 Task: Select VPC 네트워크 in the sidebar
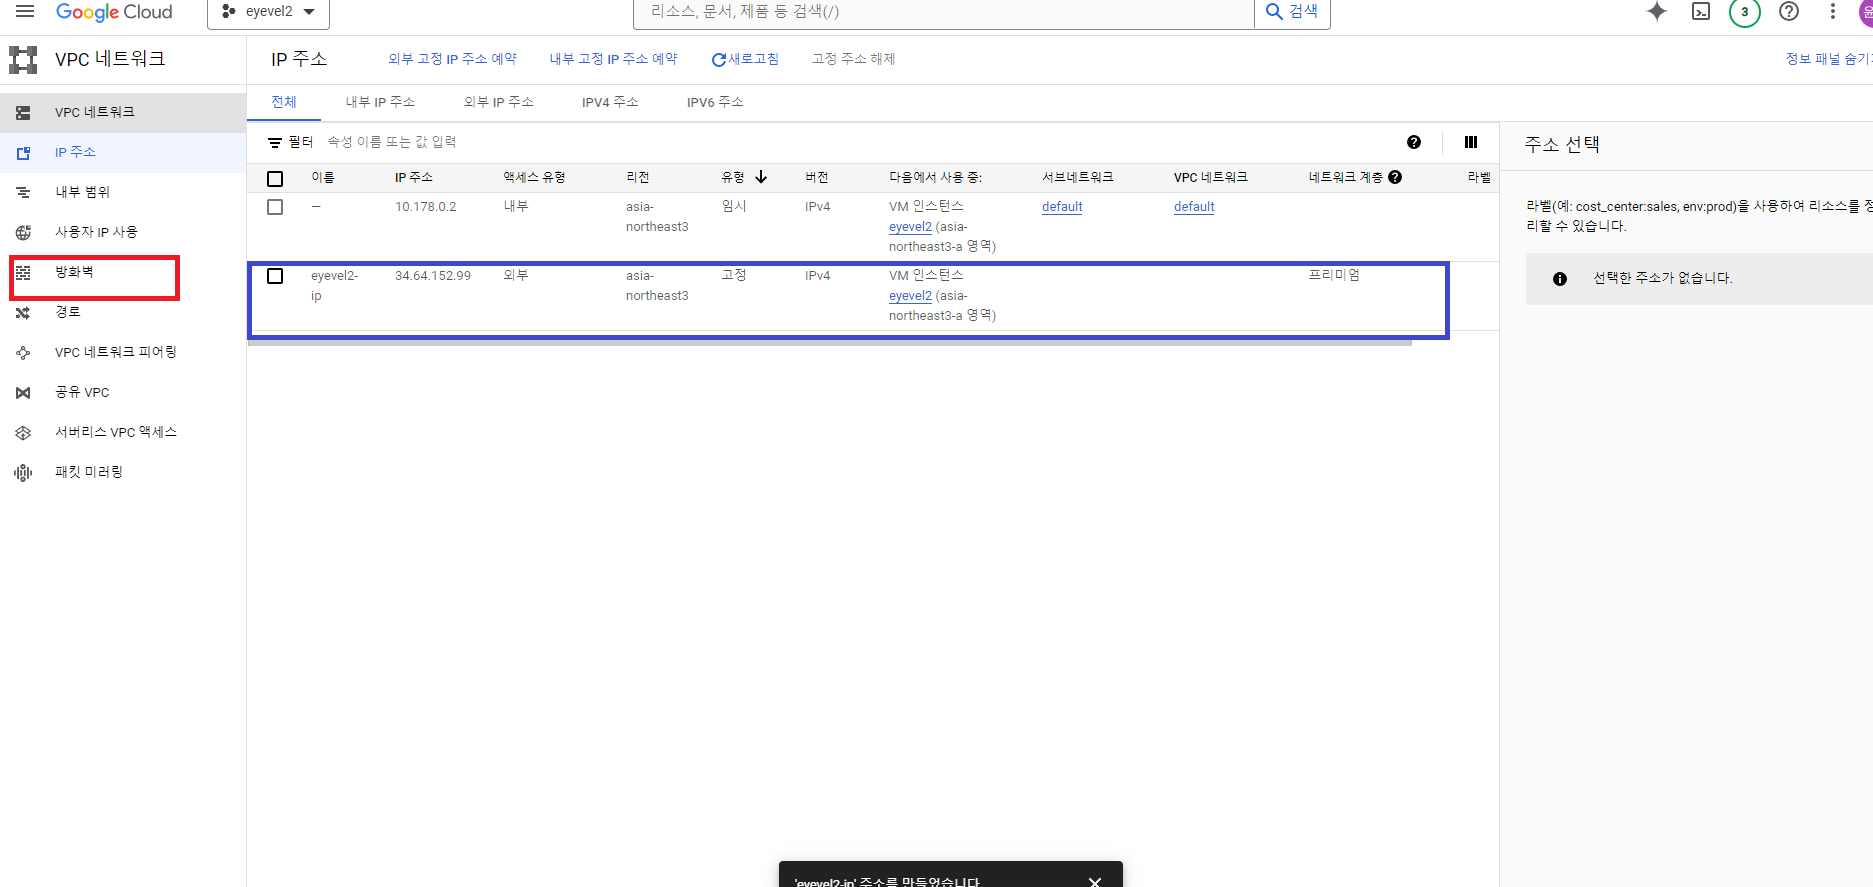(x=123, y=112)
